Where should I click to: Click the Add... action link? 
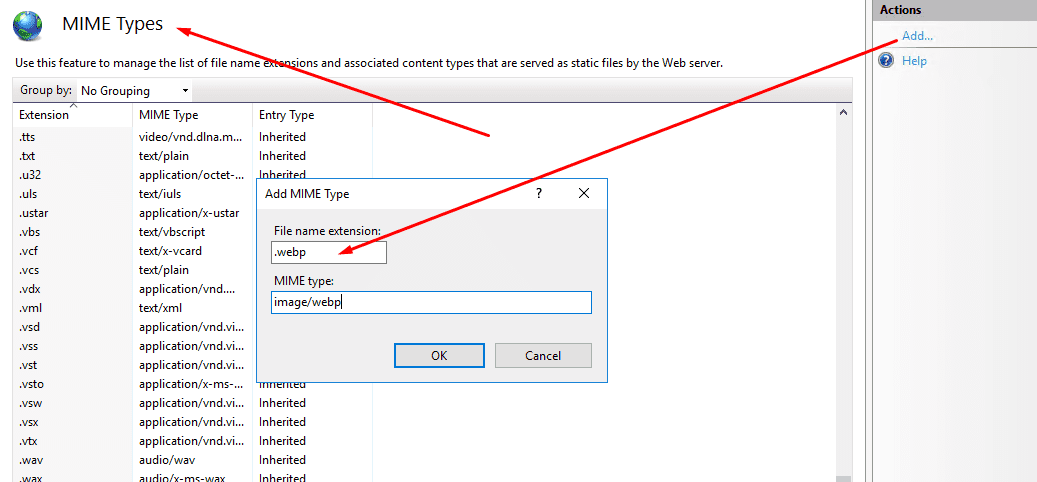[x=917, y=36]
